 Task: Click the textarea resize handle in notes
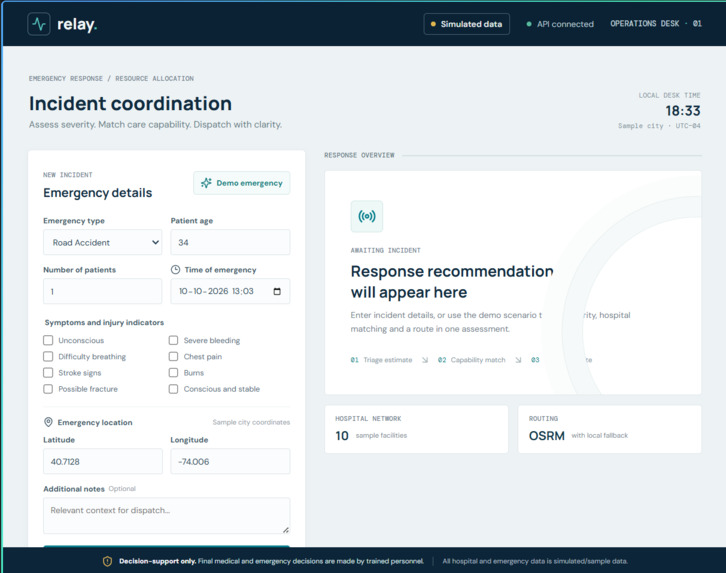click(286, 530)
